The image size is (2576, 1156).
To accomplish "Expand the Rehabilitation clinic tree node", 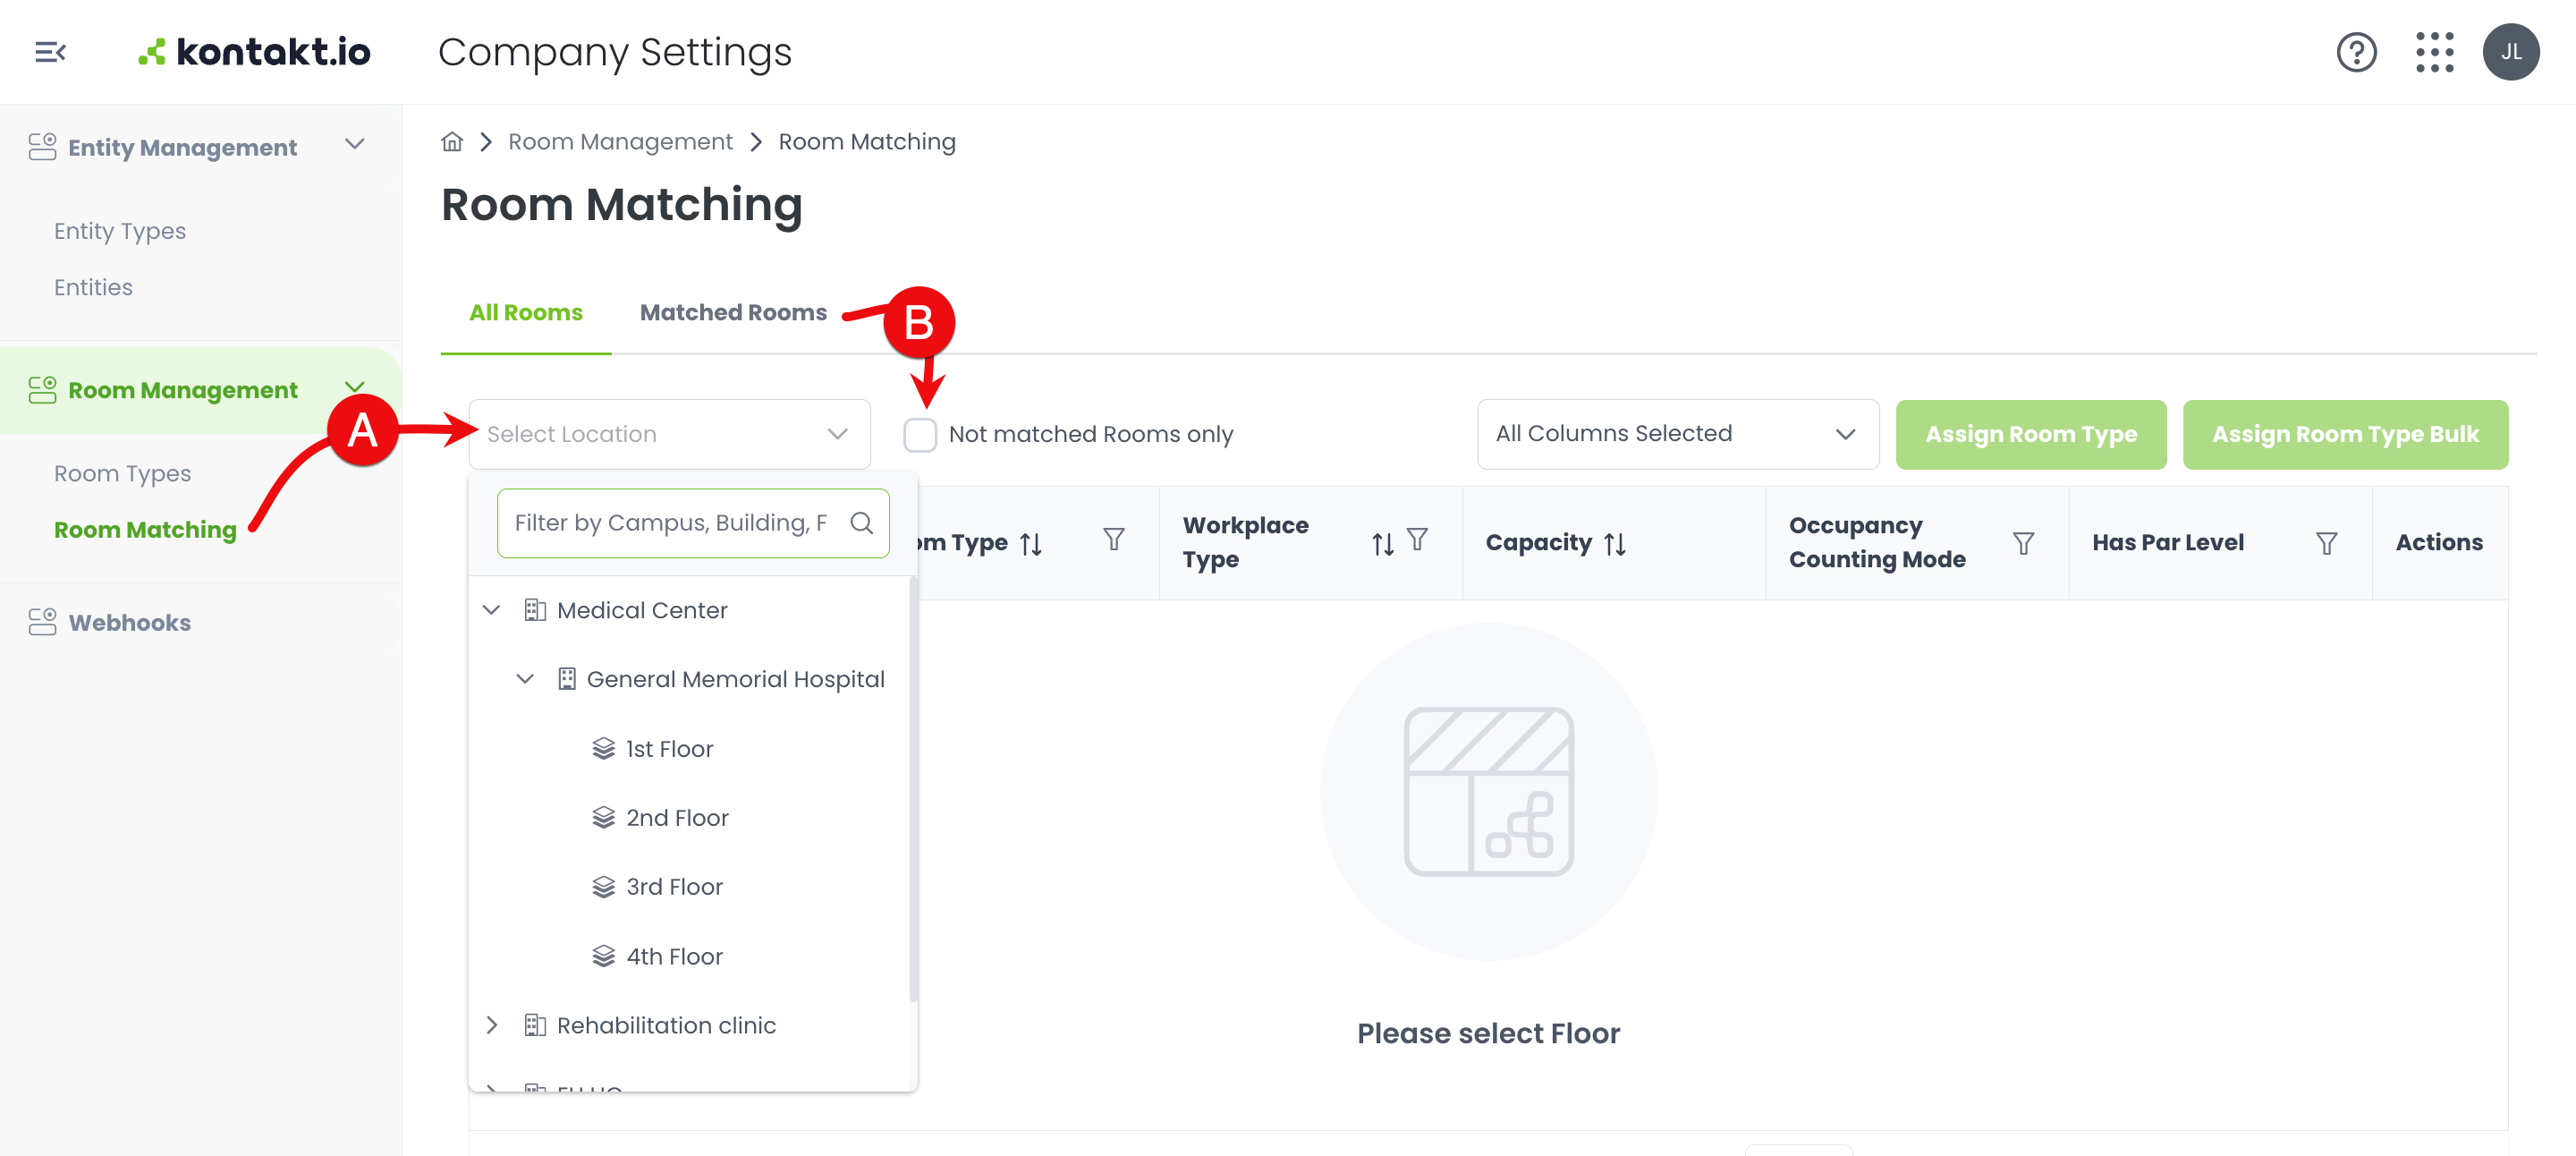I will tap(491, 1025).
